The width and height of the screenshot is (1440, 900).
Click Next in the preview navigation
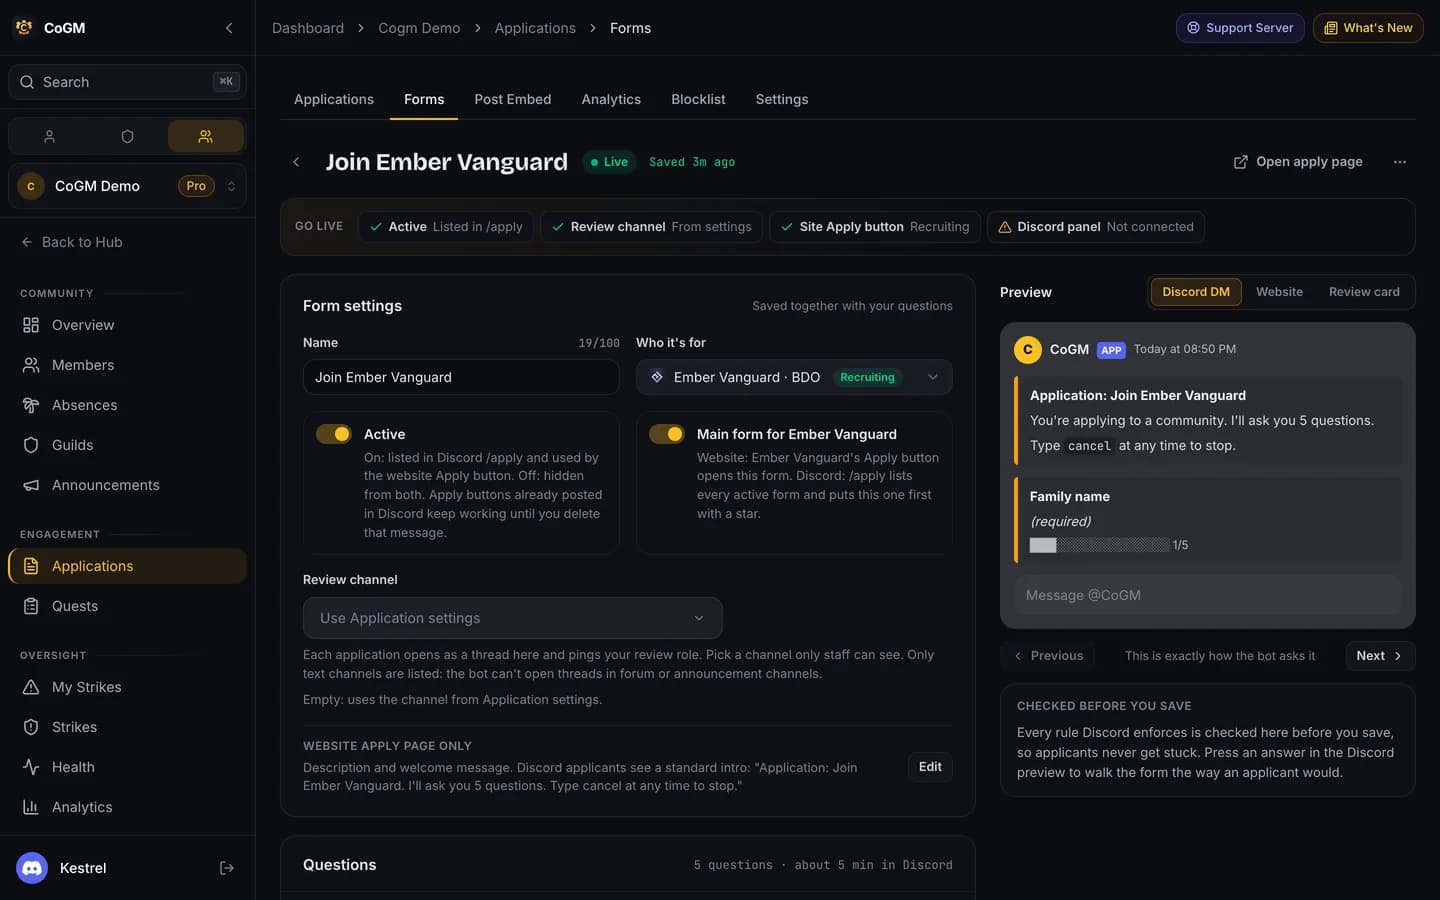[x=1379, y=656]
